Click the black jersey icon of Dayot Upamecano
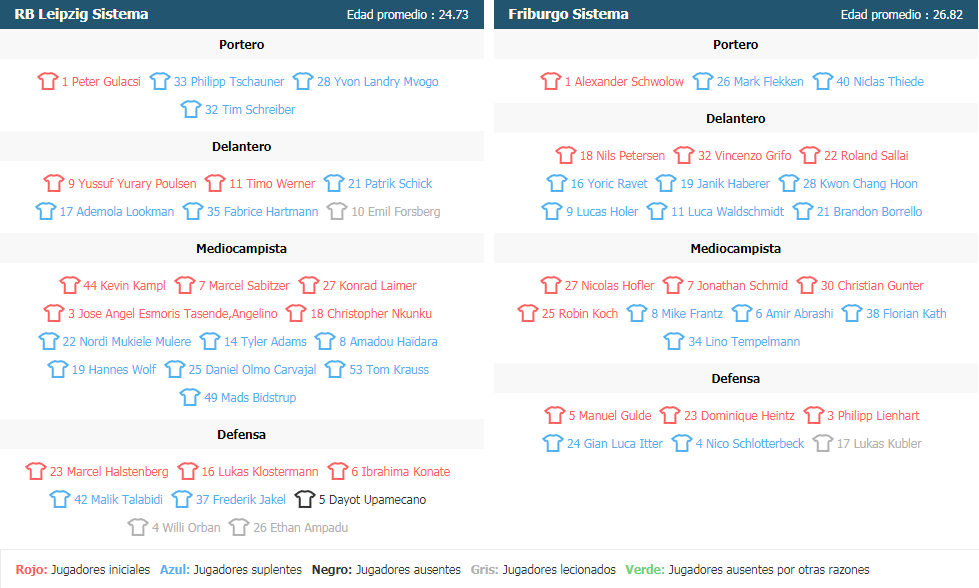Image resolution: width=979 pixels, height=588 pixels. pyautogui.click(x=305, y=499)
